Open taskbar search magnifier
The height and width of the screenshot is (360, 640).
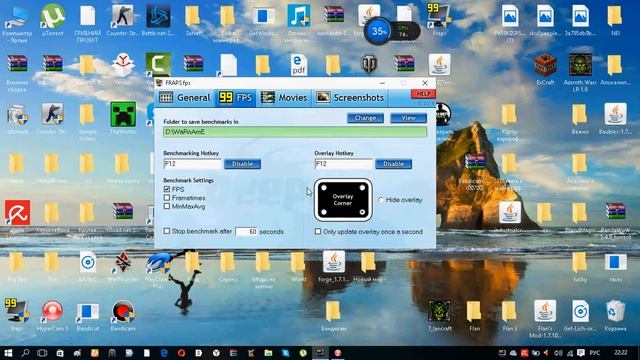(x=25, y=353)
